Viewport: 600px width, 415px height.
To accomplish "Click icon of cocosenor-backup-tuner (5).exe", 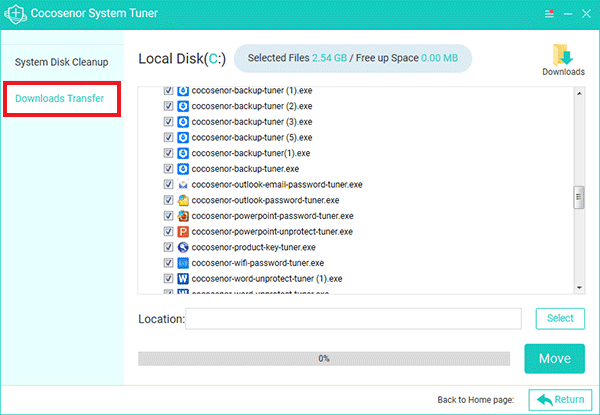I will pyautogui.click(x=183, y=137).
